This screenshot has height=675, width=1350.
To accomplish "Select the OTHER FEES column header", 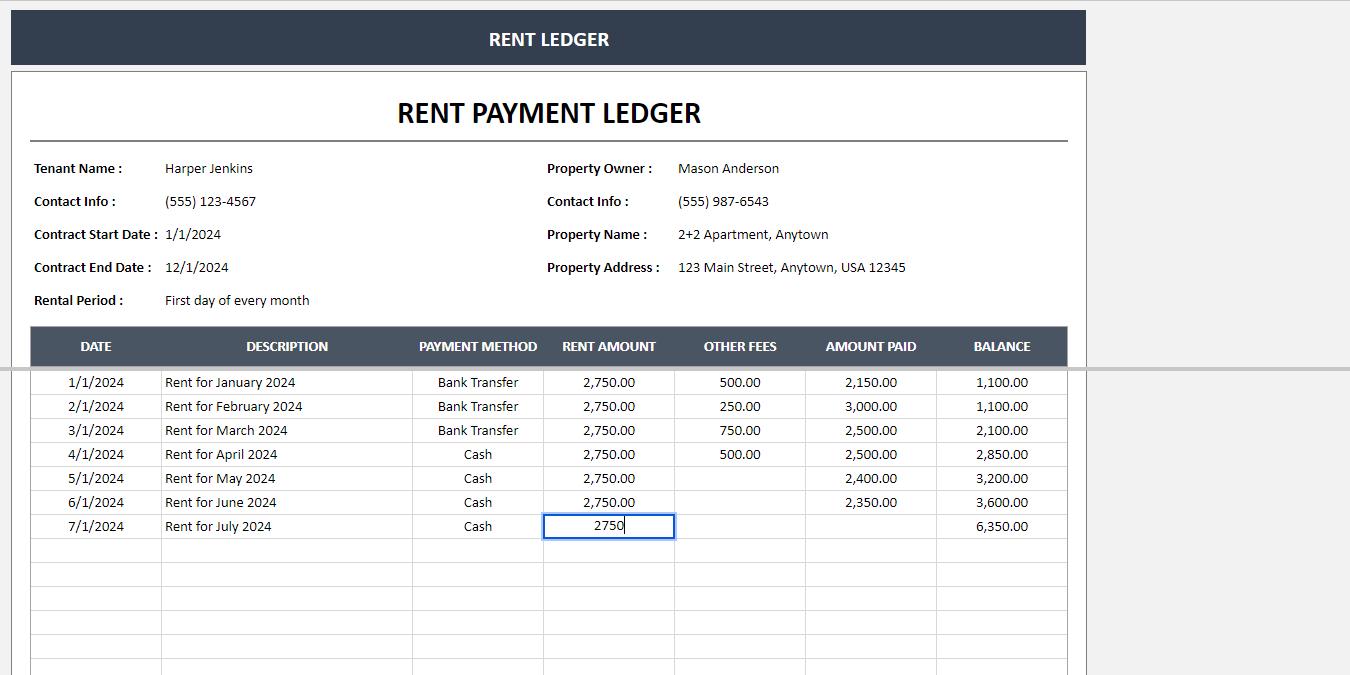I will click(x=740, y=346).
